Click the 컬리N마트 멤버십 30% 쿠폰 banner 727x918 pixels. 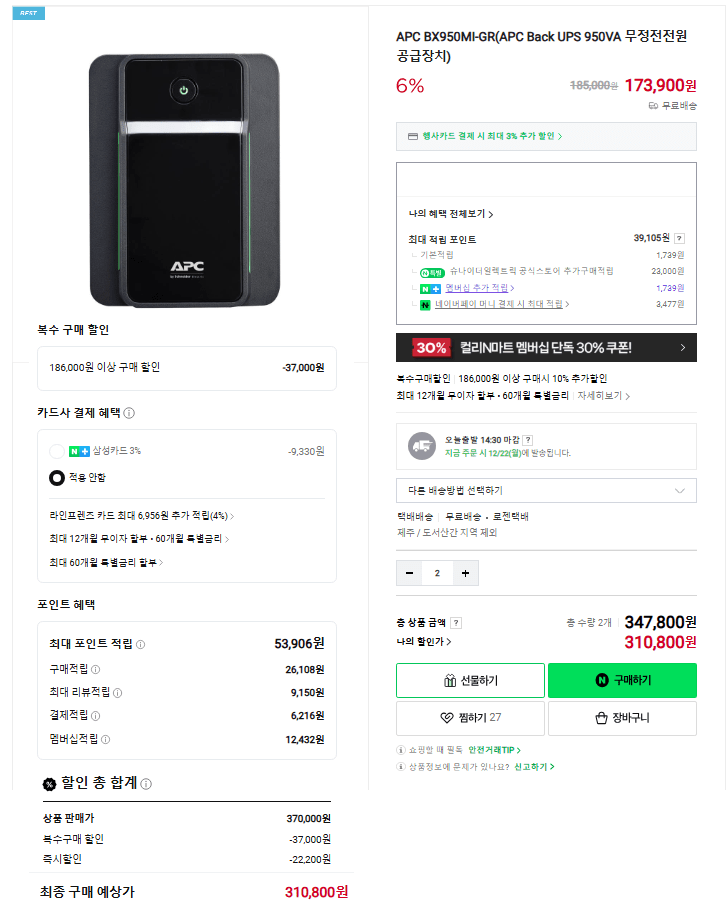click(x=545, y=346)
